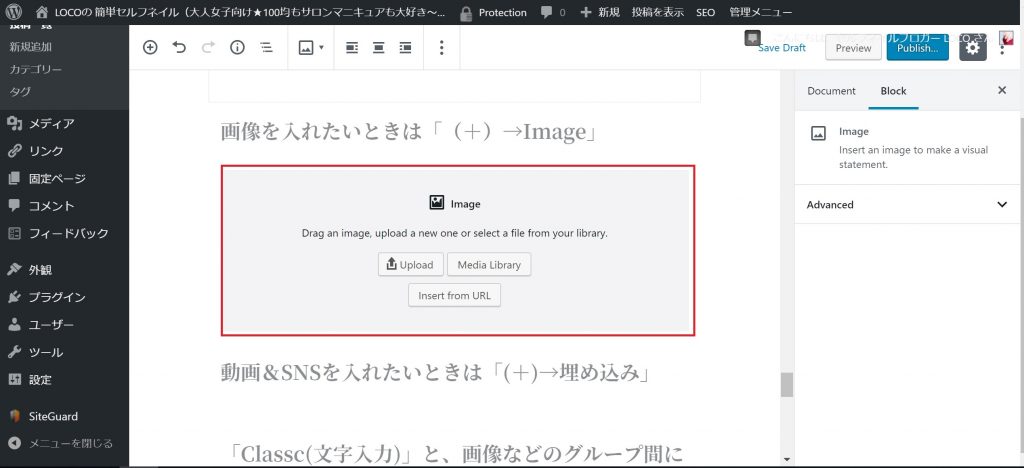Expand the Advanced panel
Screen dimensions: 1024x468
coord(908,204)
